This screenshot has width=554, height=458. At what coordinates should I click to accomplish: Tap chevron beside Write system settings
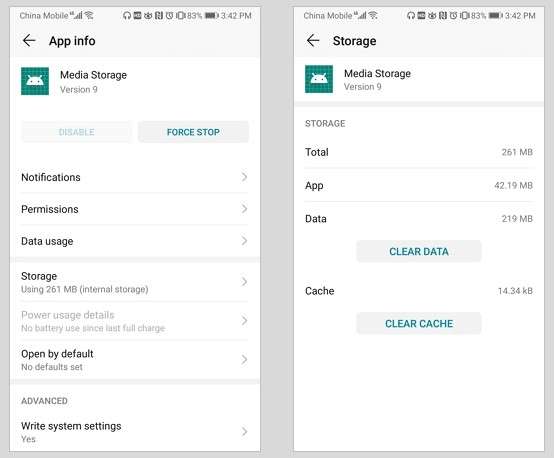coord(244,432)
